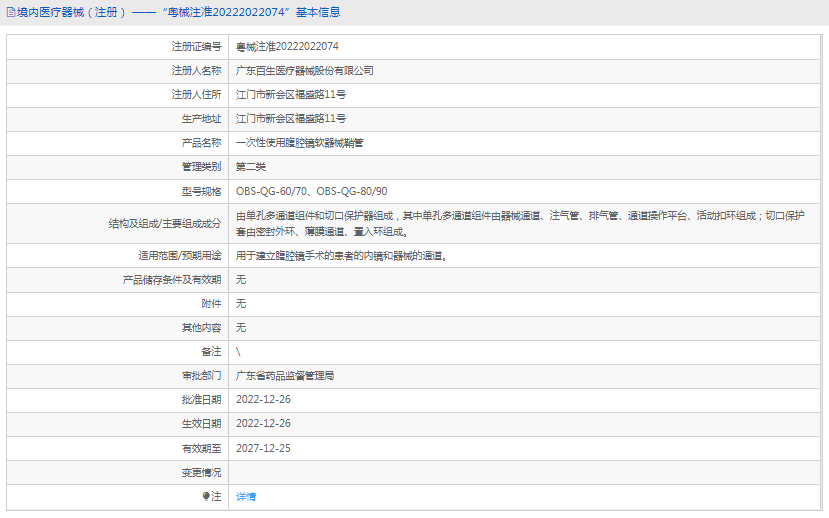Click the 批准日期 value 2022-12-26
This screenshot has height=518, width=829.
tap(263, 400)
